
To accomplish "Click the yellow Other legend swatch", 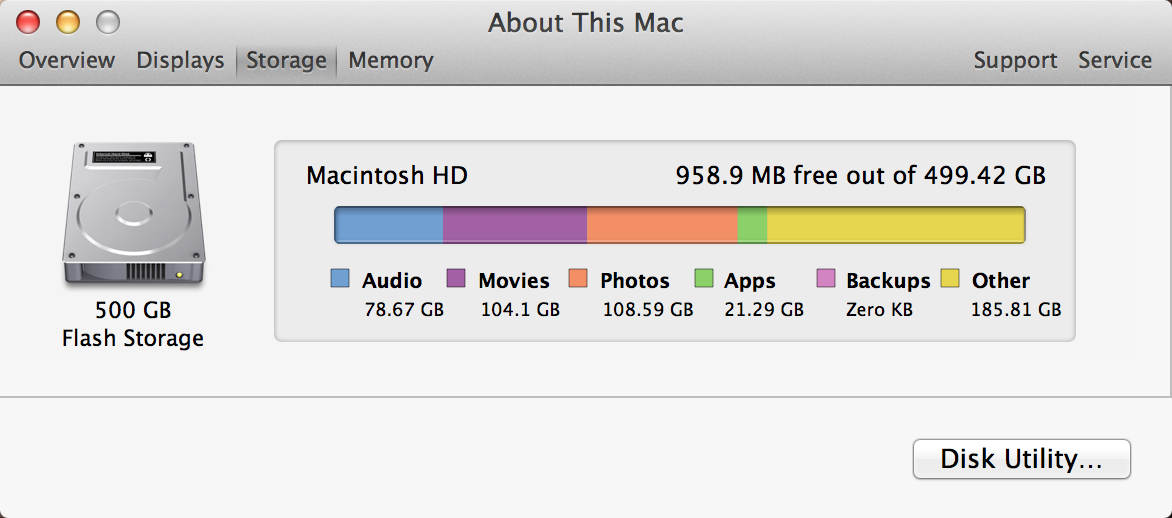I will 950,279.
